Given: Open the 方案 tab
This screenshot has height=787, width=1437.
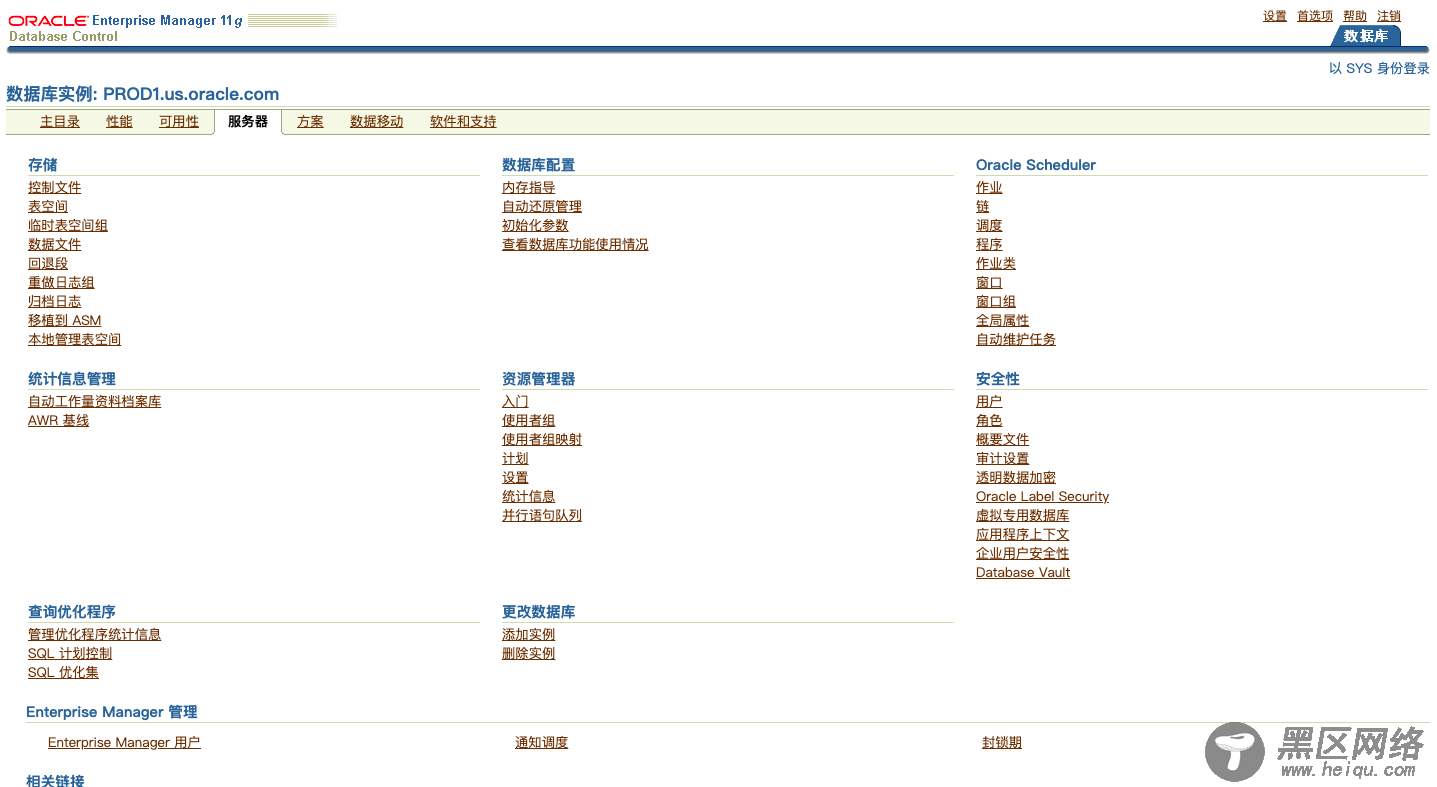Looking at the screenshot, I should coord(310,122).
